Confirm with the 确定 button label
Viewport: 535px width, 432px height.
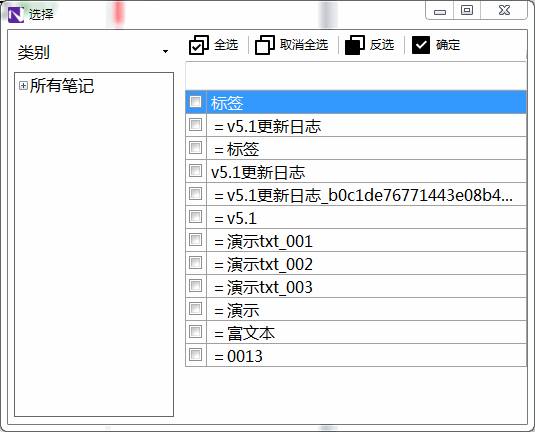[448, 45]
